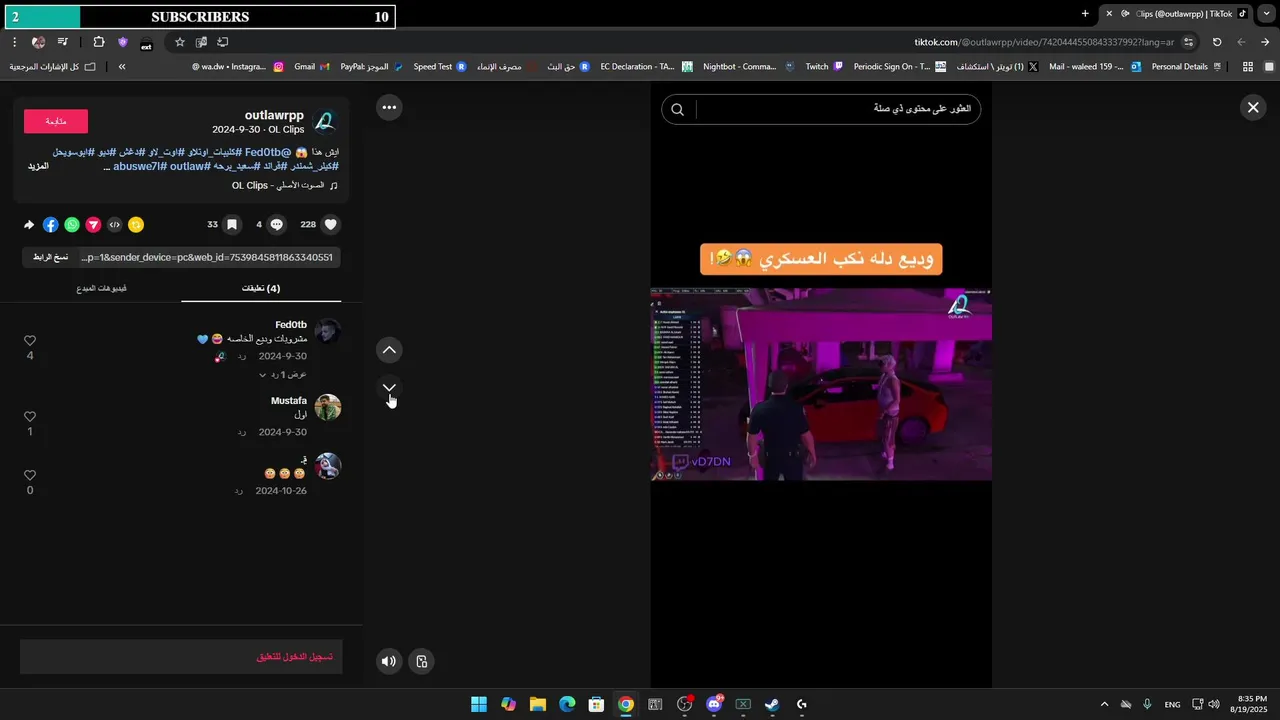
Task: Log in to comment link
Action: (295, 657)
